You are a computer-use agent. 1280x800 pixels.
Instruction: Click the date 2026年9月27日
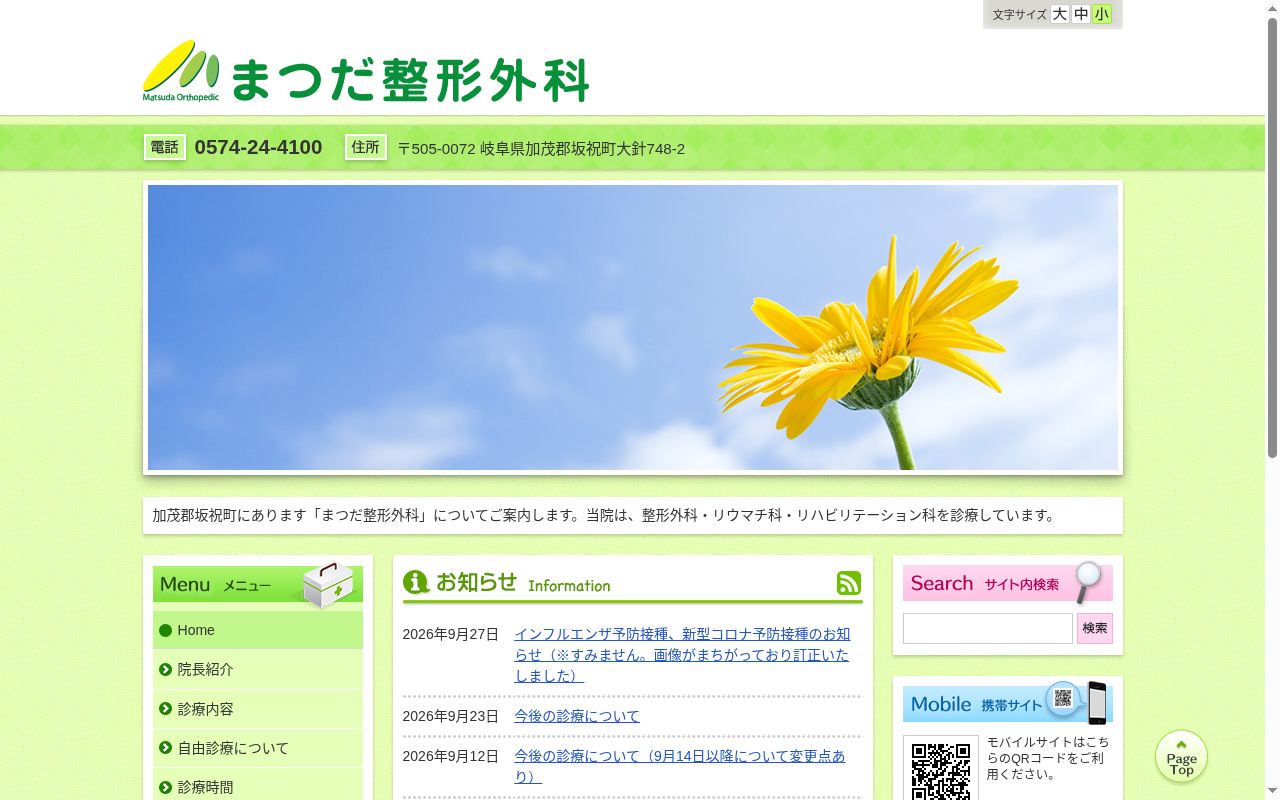tap(450, 634)
